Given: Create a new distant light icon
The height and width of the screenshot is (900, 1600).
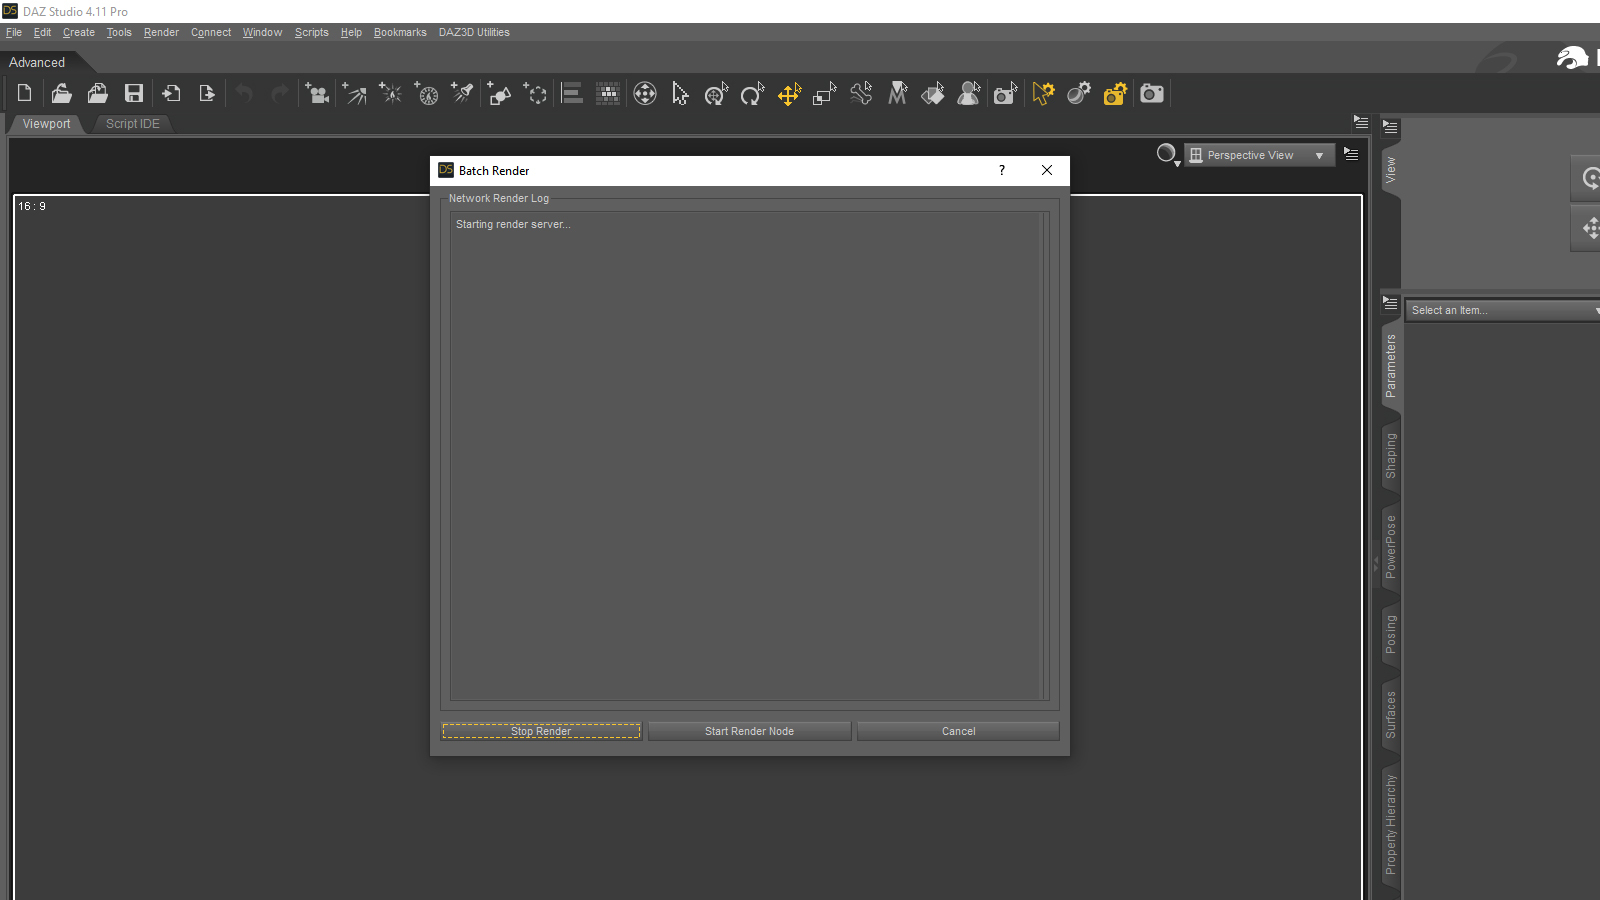Looking at the screenshot, I should coord(354,94).
